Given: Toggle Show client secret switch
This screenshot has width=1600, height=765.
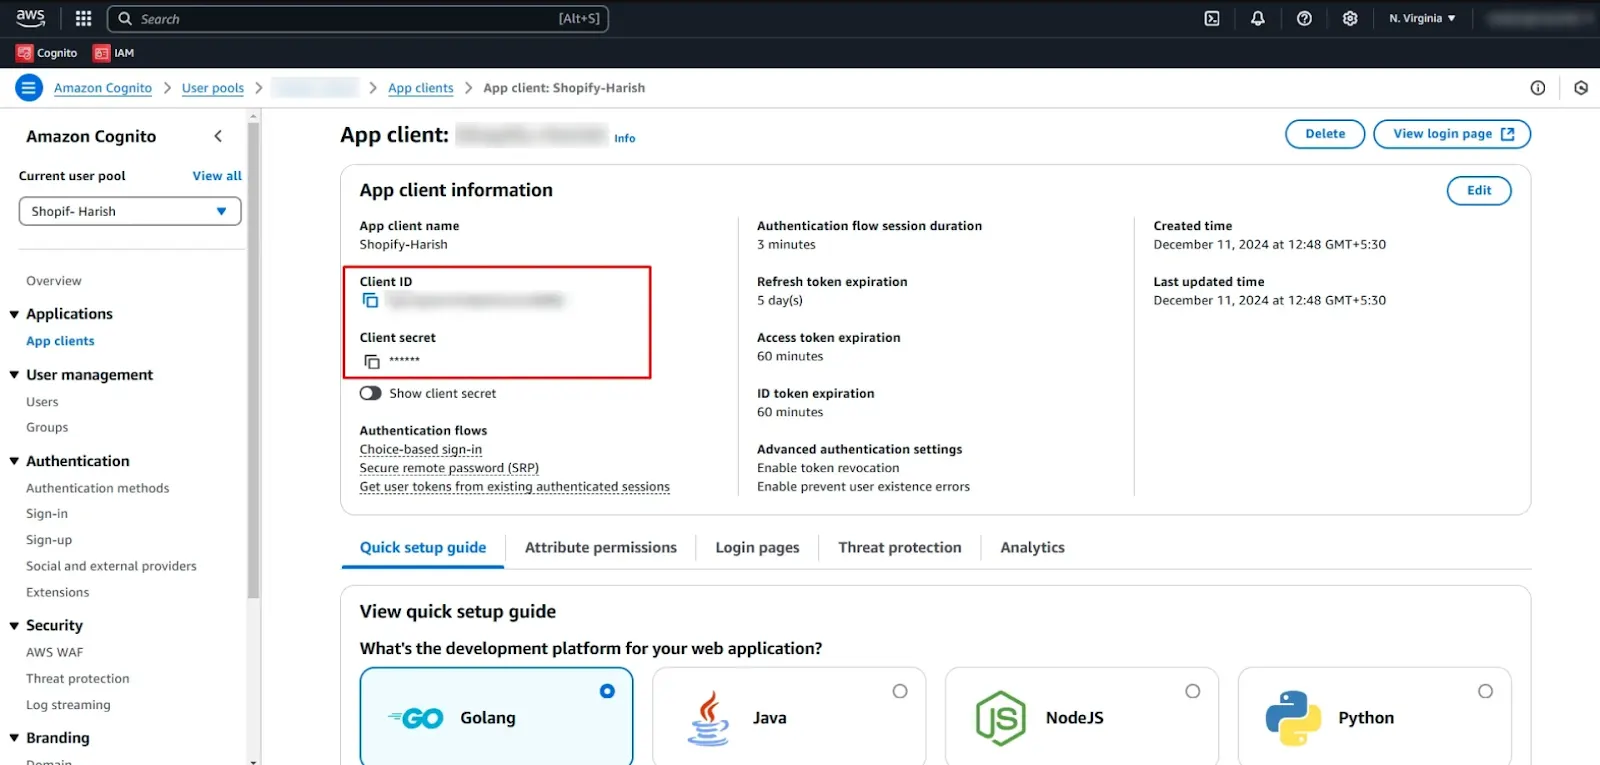Looking at the screenshot, I should [x=371, y=393].
